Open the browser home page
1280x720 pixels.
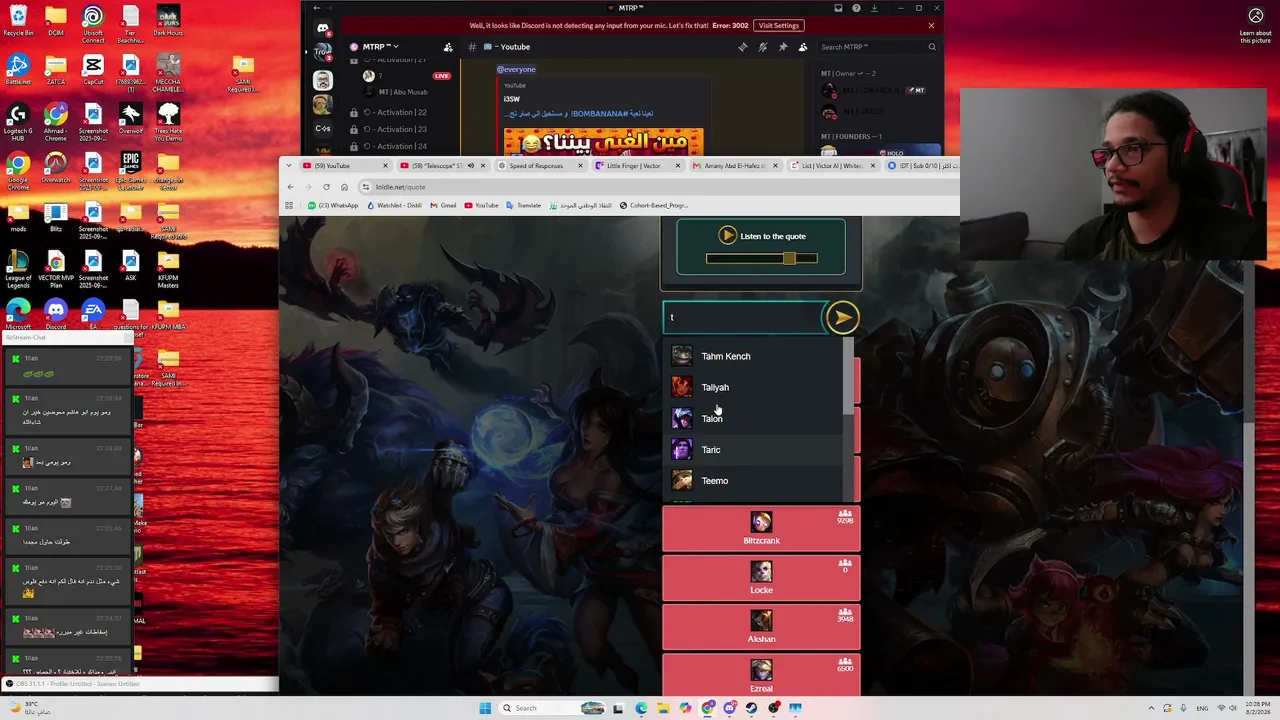344,187
